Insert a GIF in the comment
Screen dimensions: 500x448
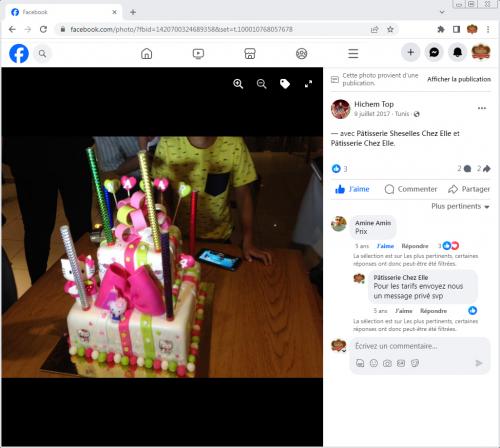pos(401,363)
